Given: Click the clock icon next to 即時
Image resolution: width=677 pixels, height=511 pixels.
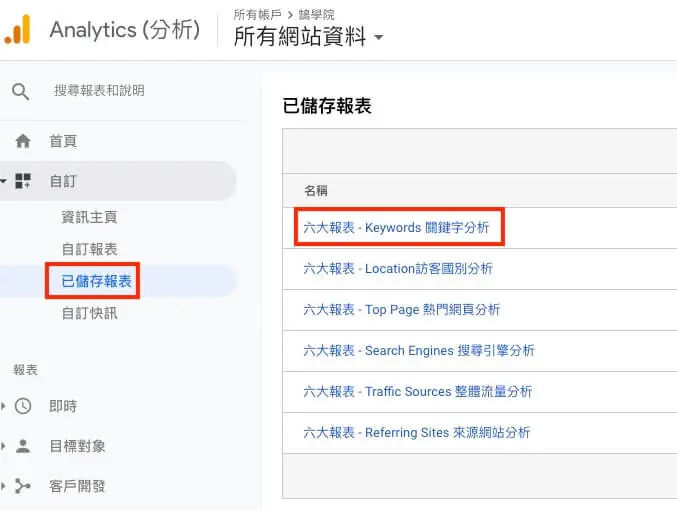Looking at the screenshot, I should click(23, 406).
